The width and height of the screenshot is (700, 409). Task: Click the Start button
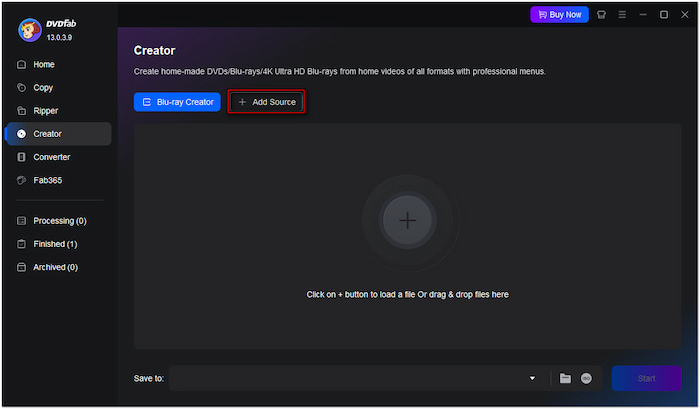click(x=646, y=378)
